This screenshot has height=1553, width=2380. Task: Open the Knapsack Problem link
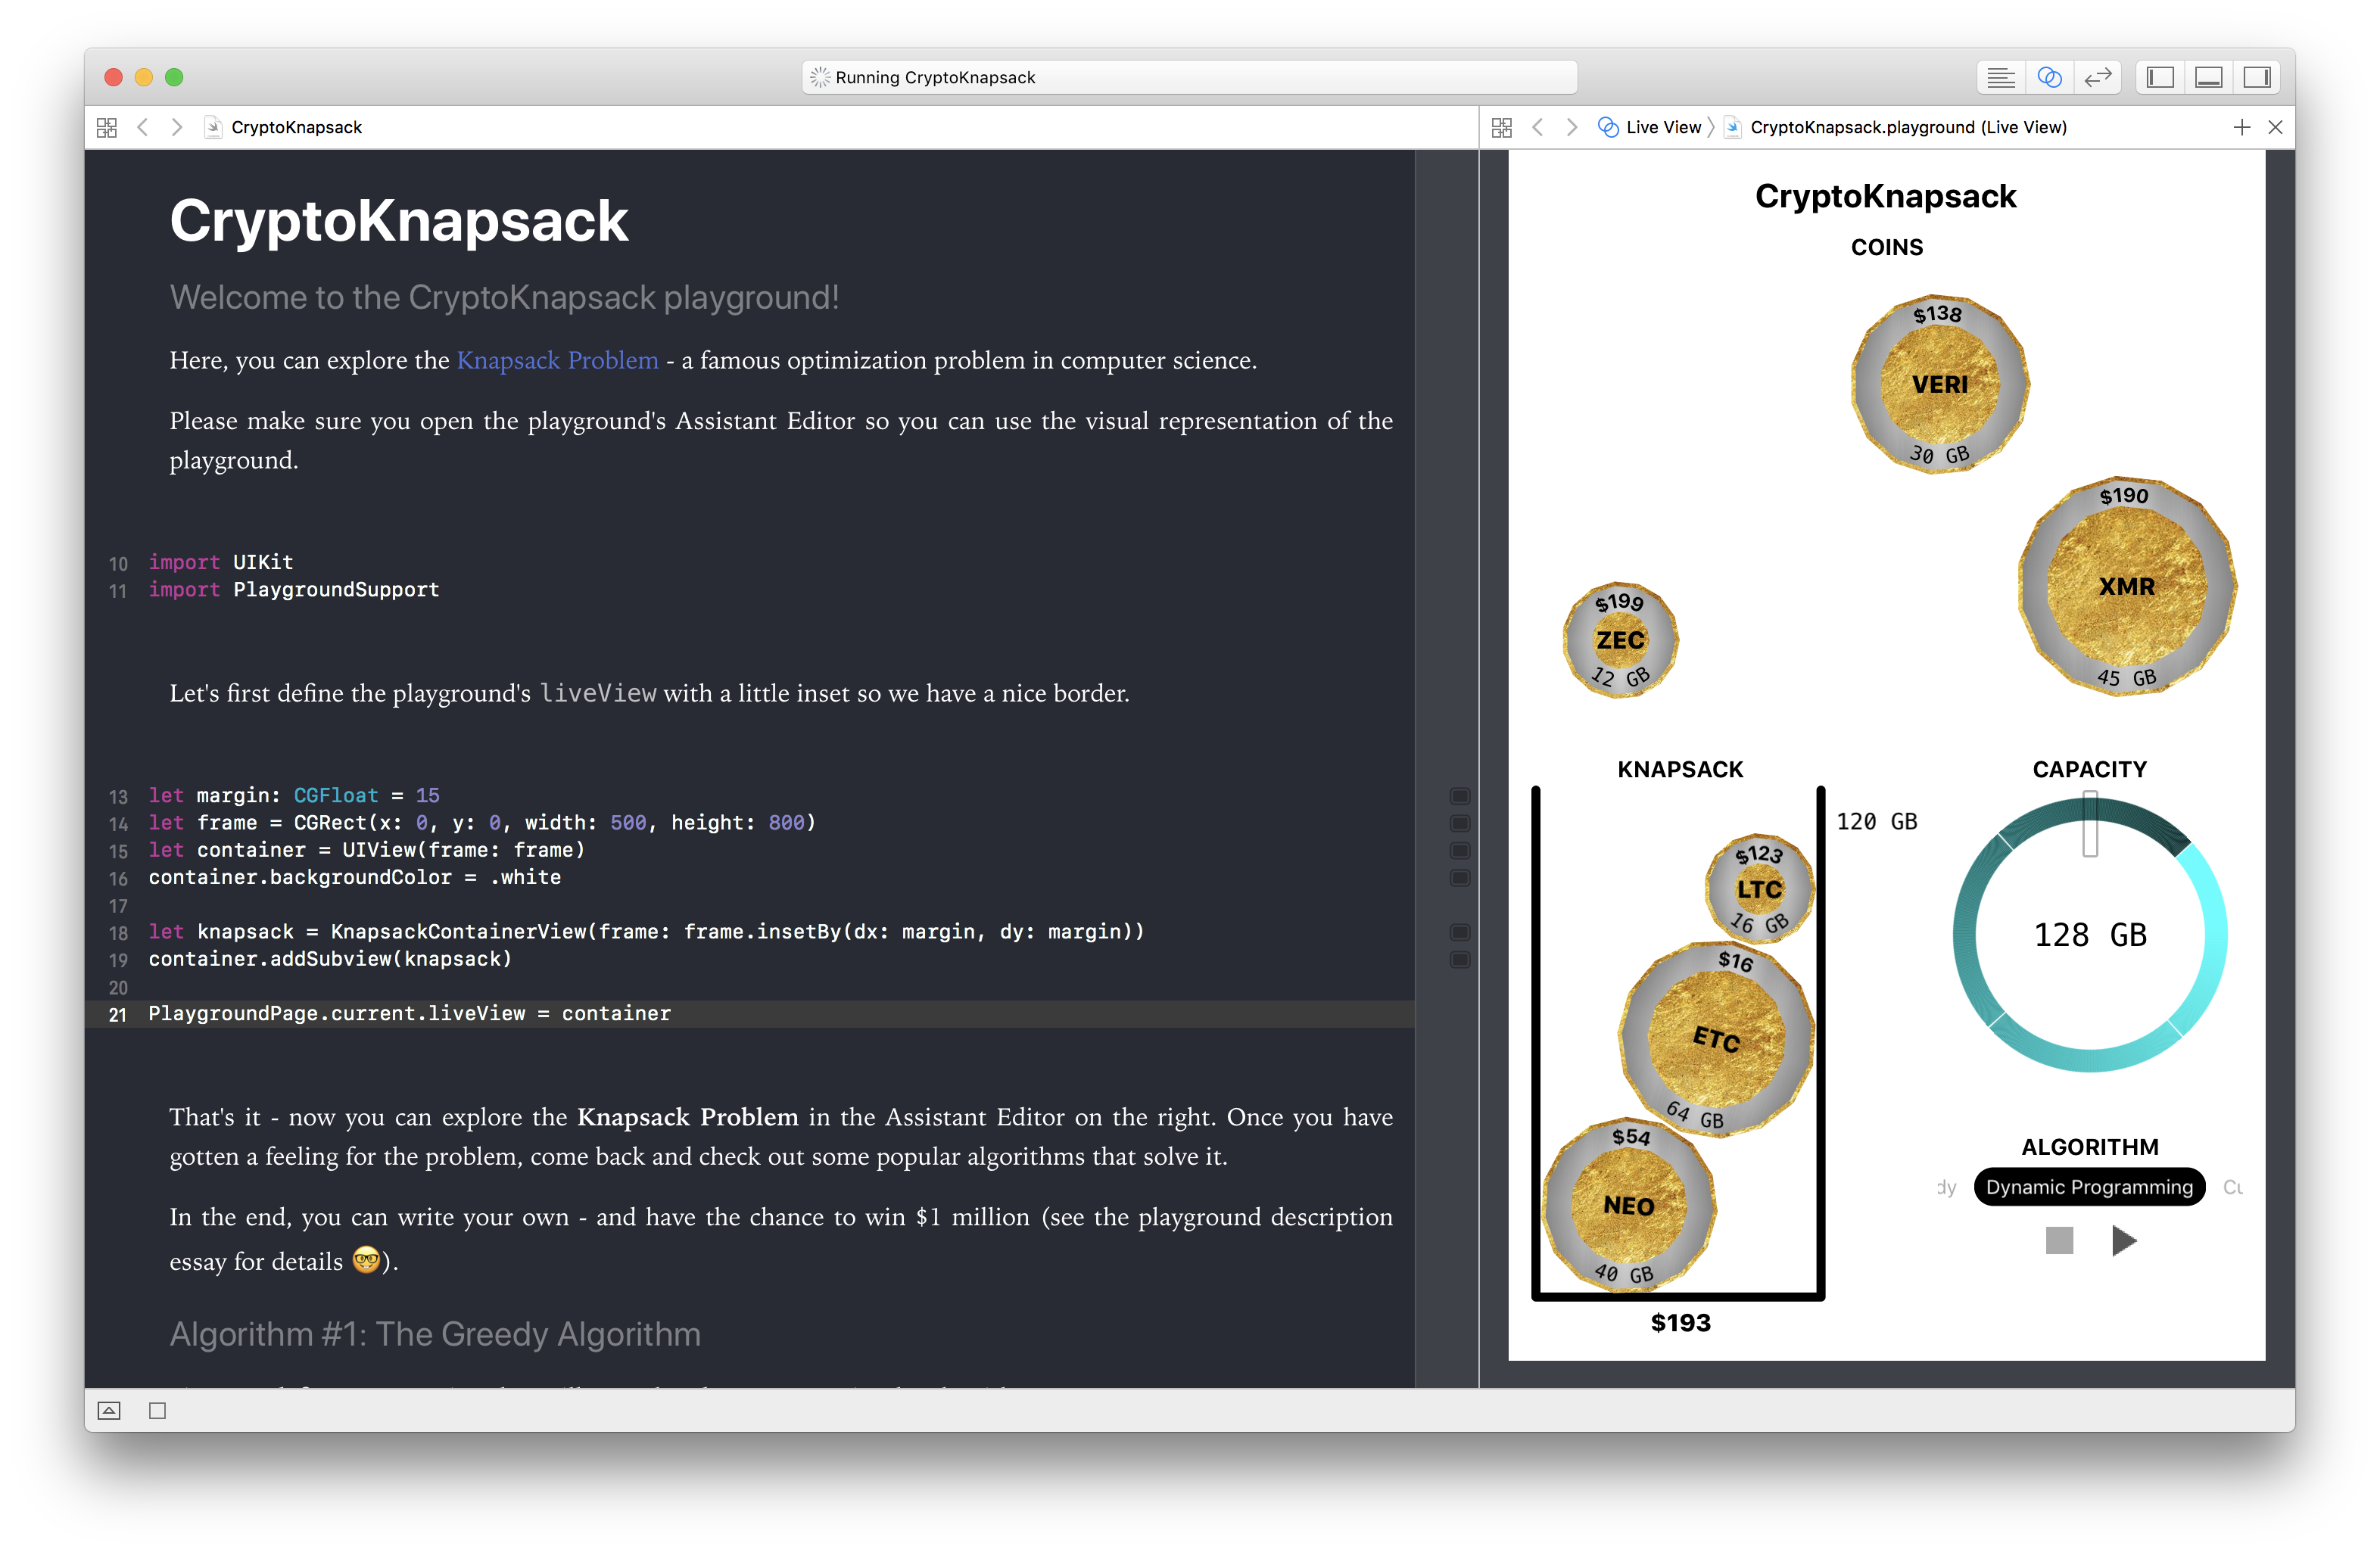pos(557,360)
